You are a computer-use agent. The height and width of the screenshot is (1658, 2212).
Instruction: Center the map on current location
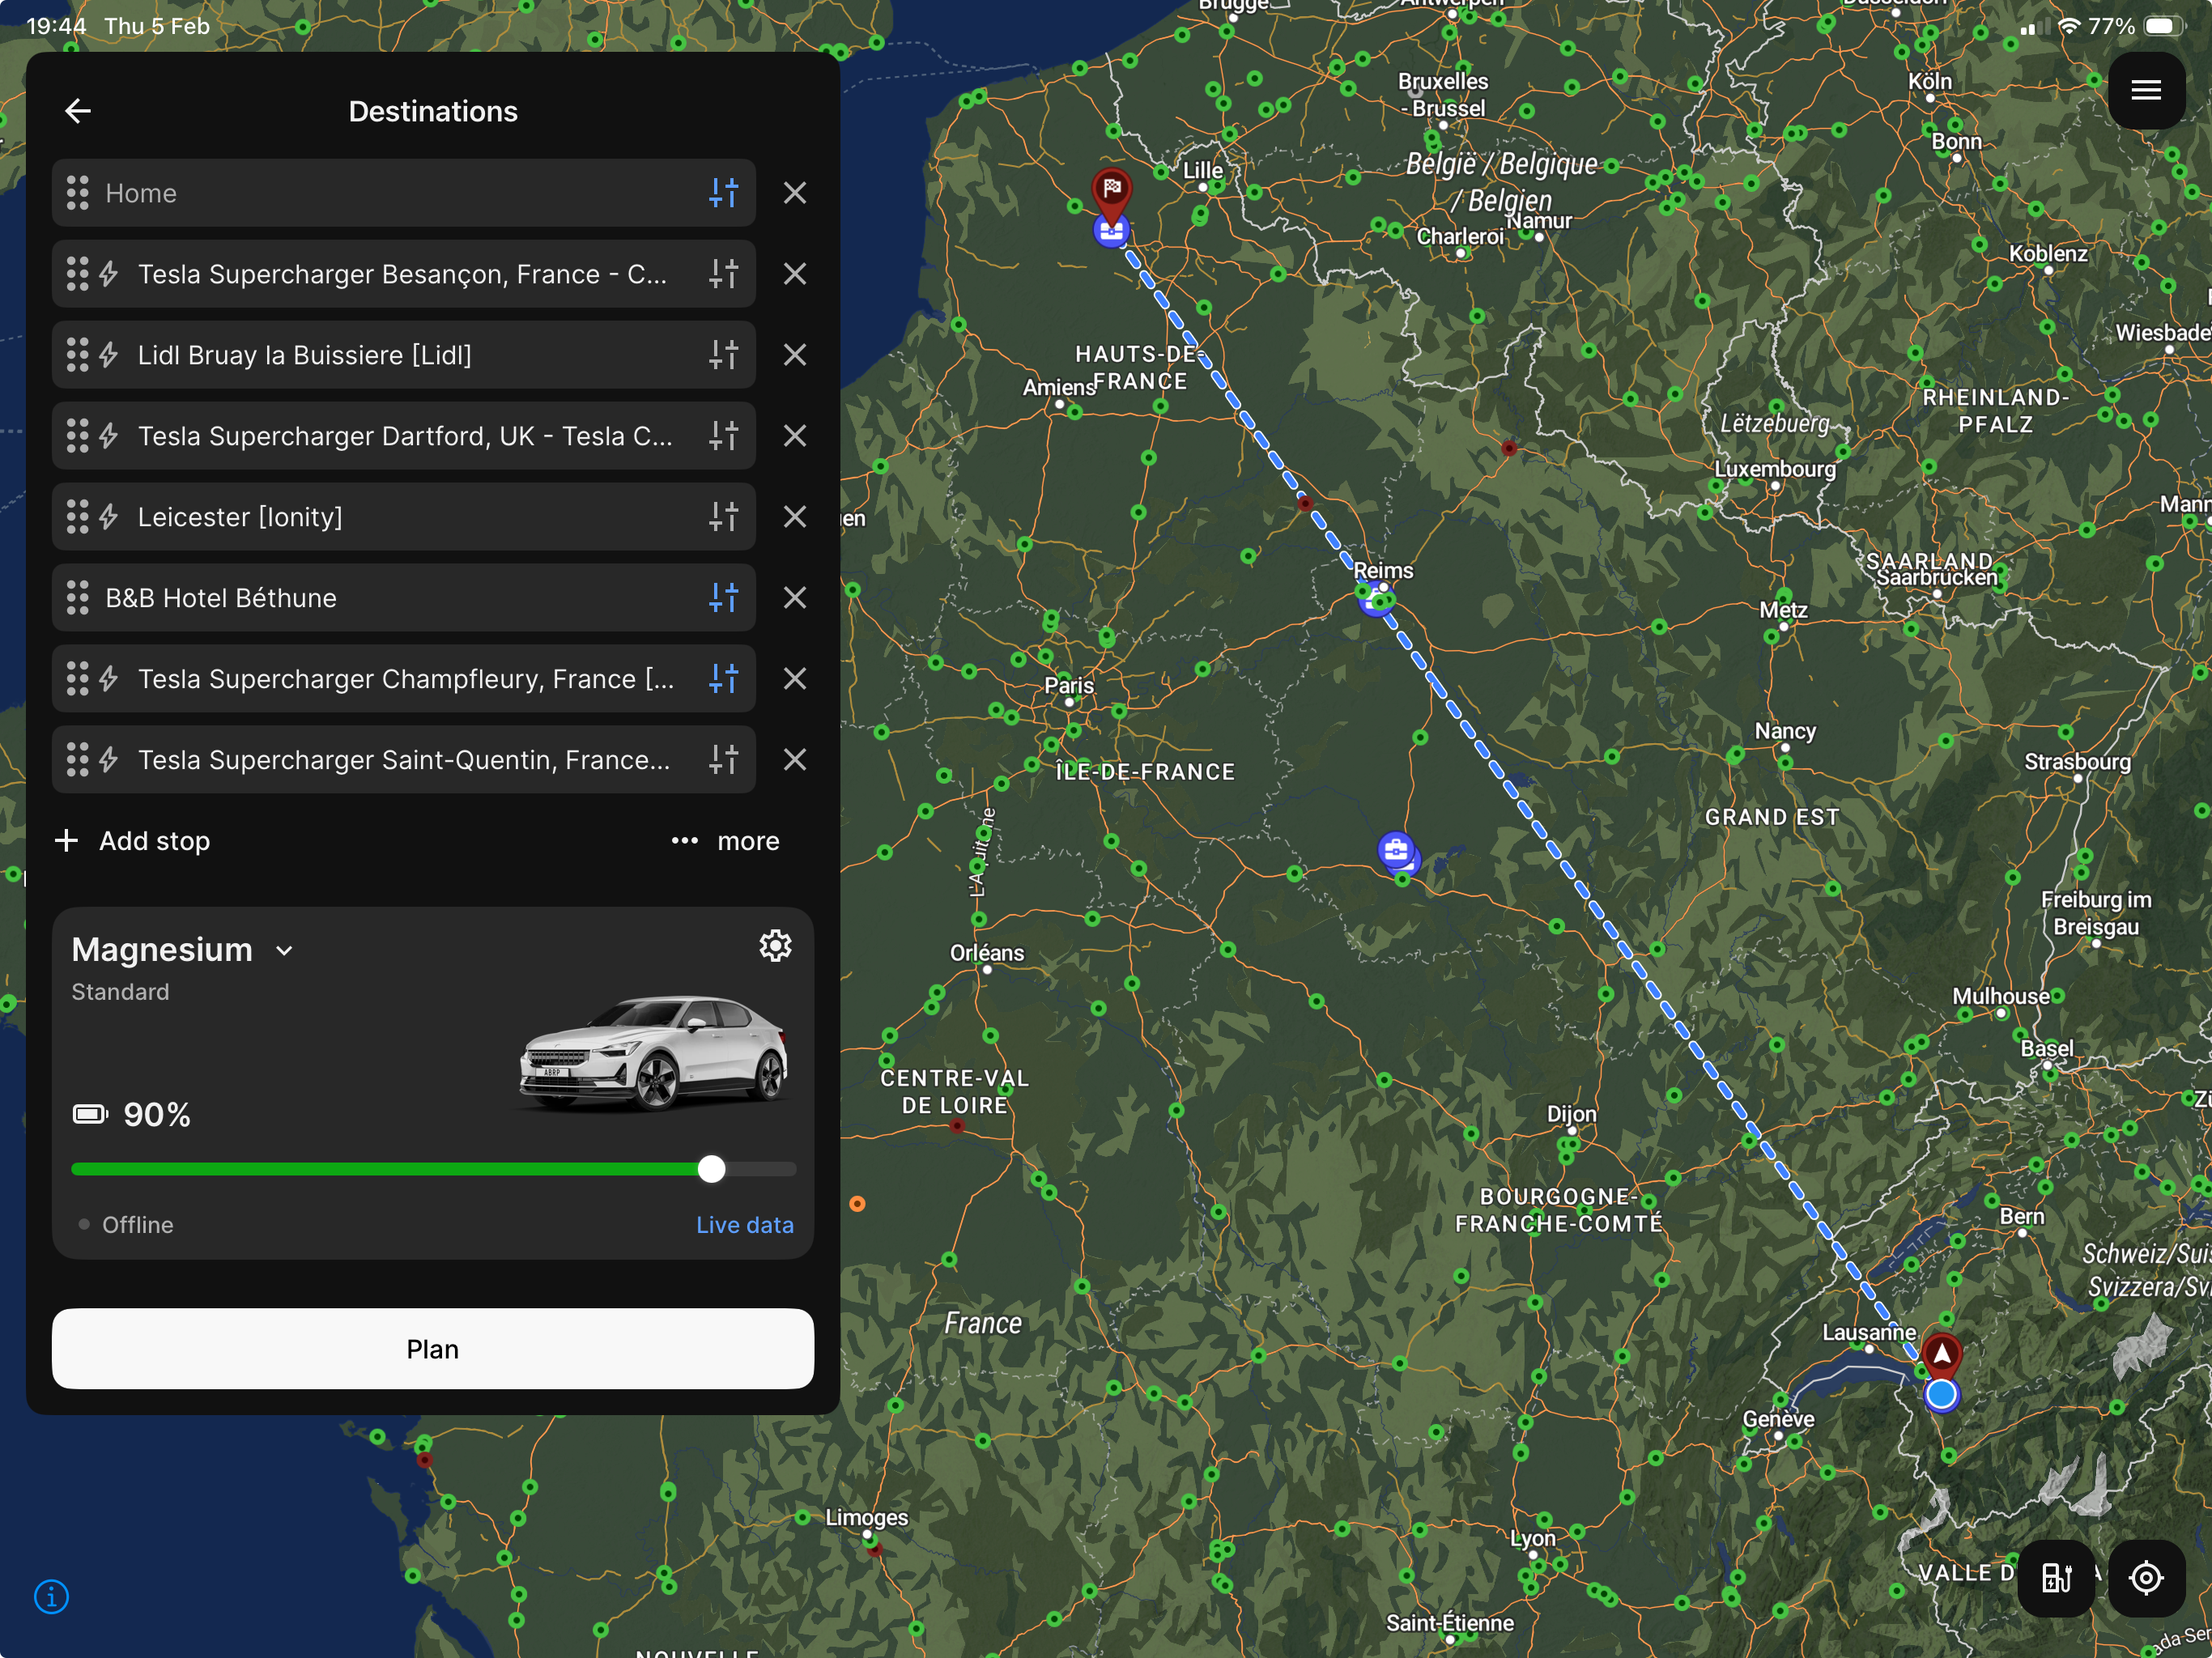2146,1578
